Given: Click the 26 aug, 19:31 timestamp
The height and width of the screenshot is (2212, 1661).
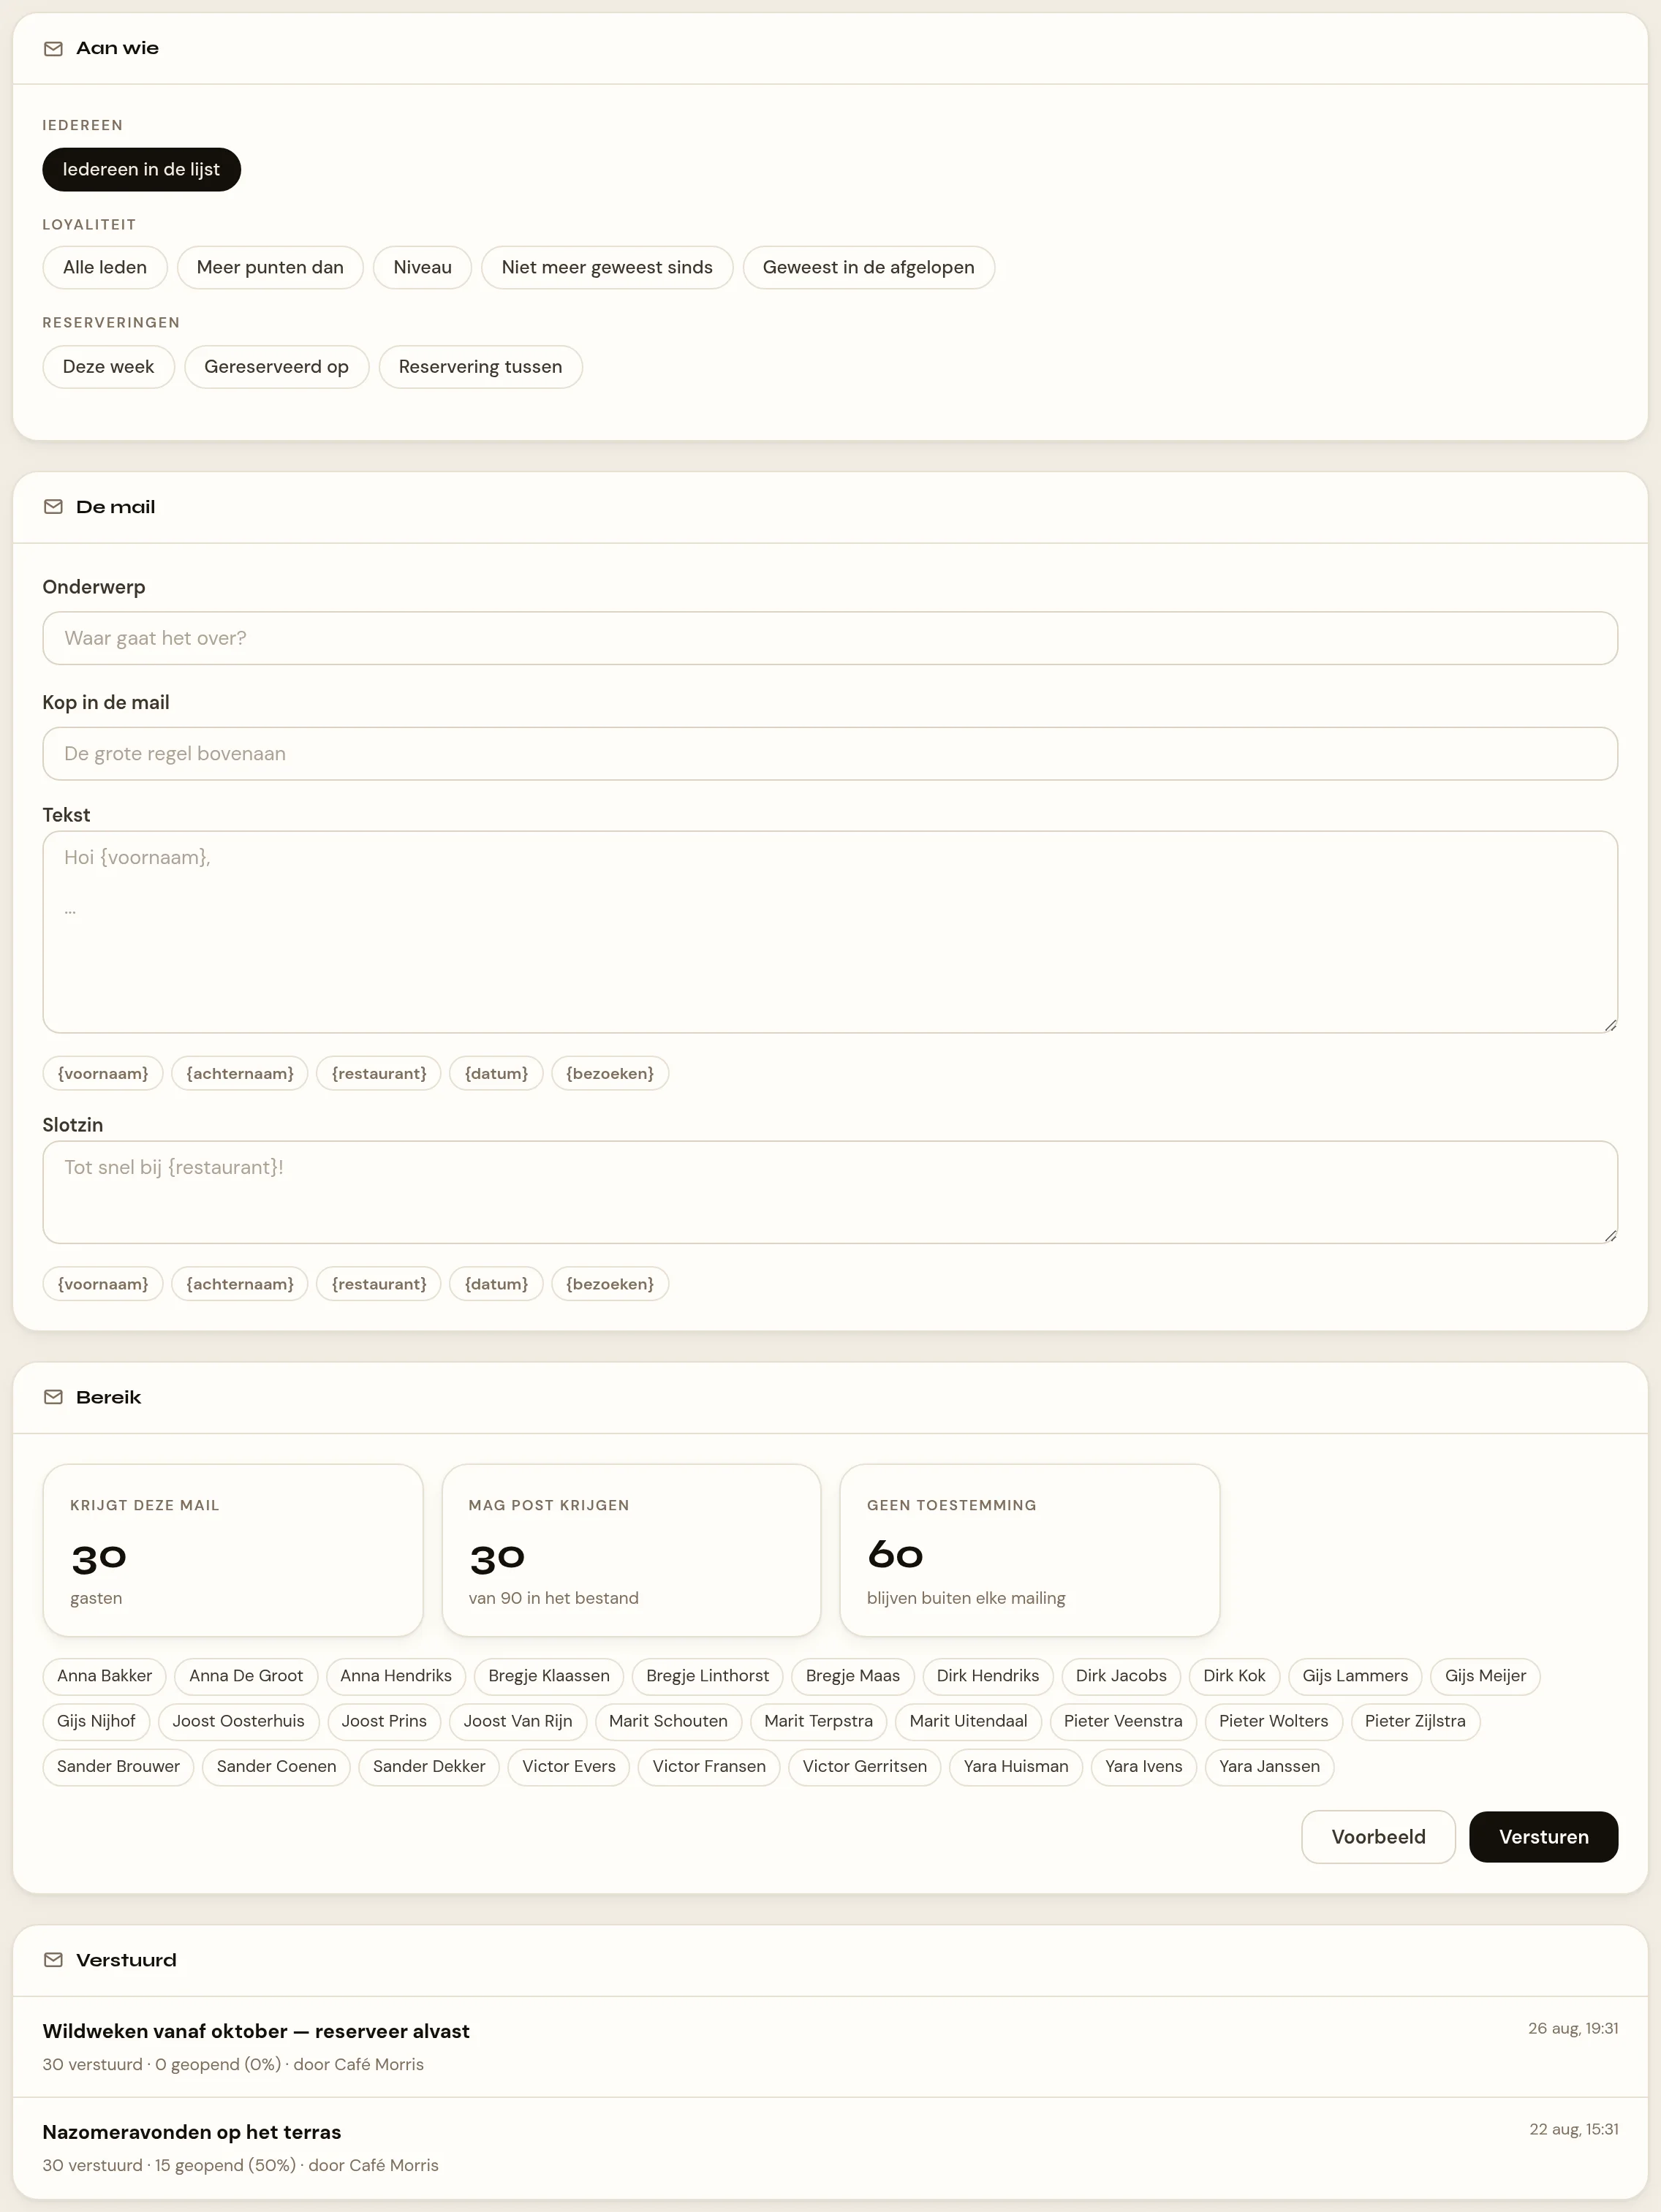Looking at the screenshot, I should pos(1573,2028).
